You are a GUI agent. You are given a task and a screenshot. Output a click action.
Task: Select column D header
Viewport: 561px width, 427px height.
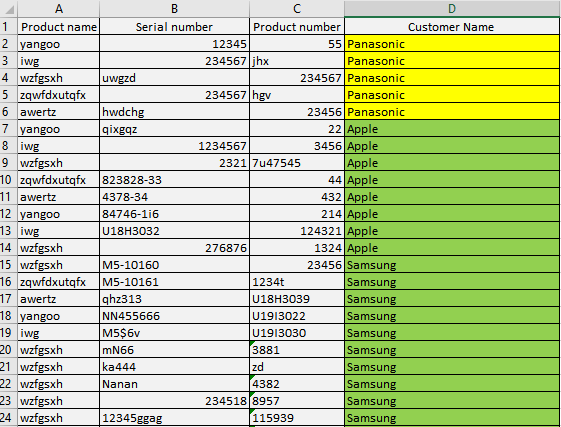point(452,9)
